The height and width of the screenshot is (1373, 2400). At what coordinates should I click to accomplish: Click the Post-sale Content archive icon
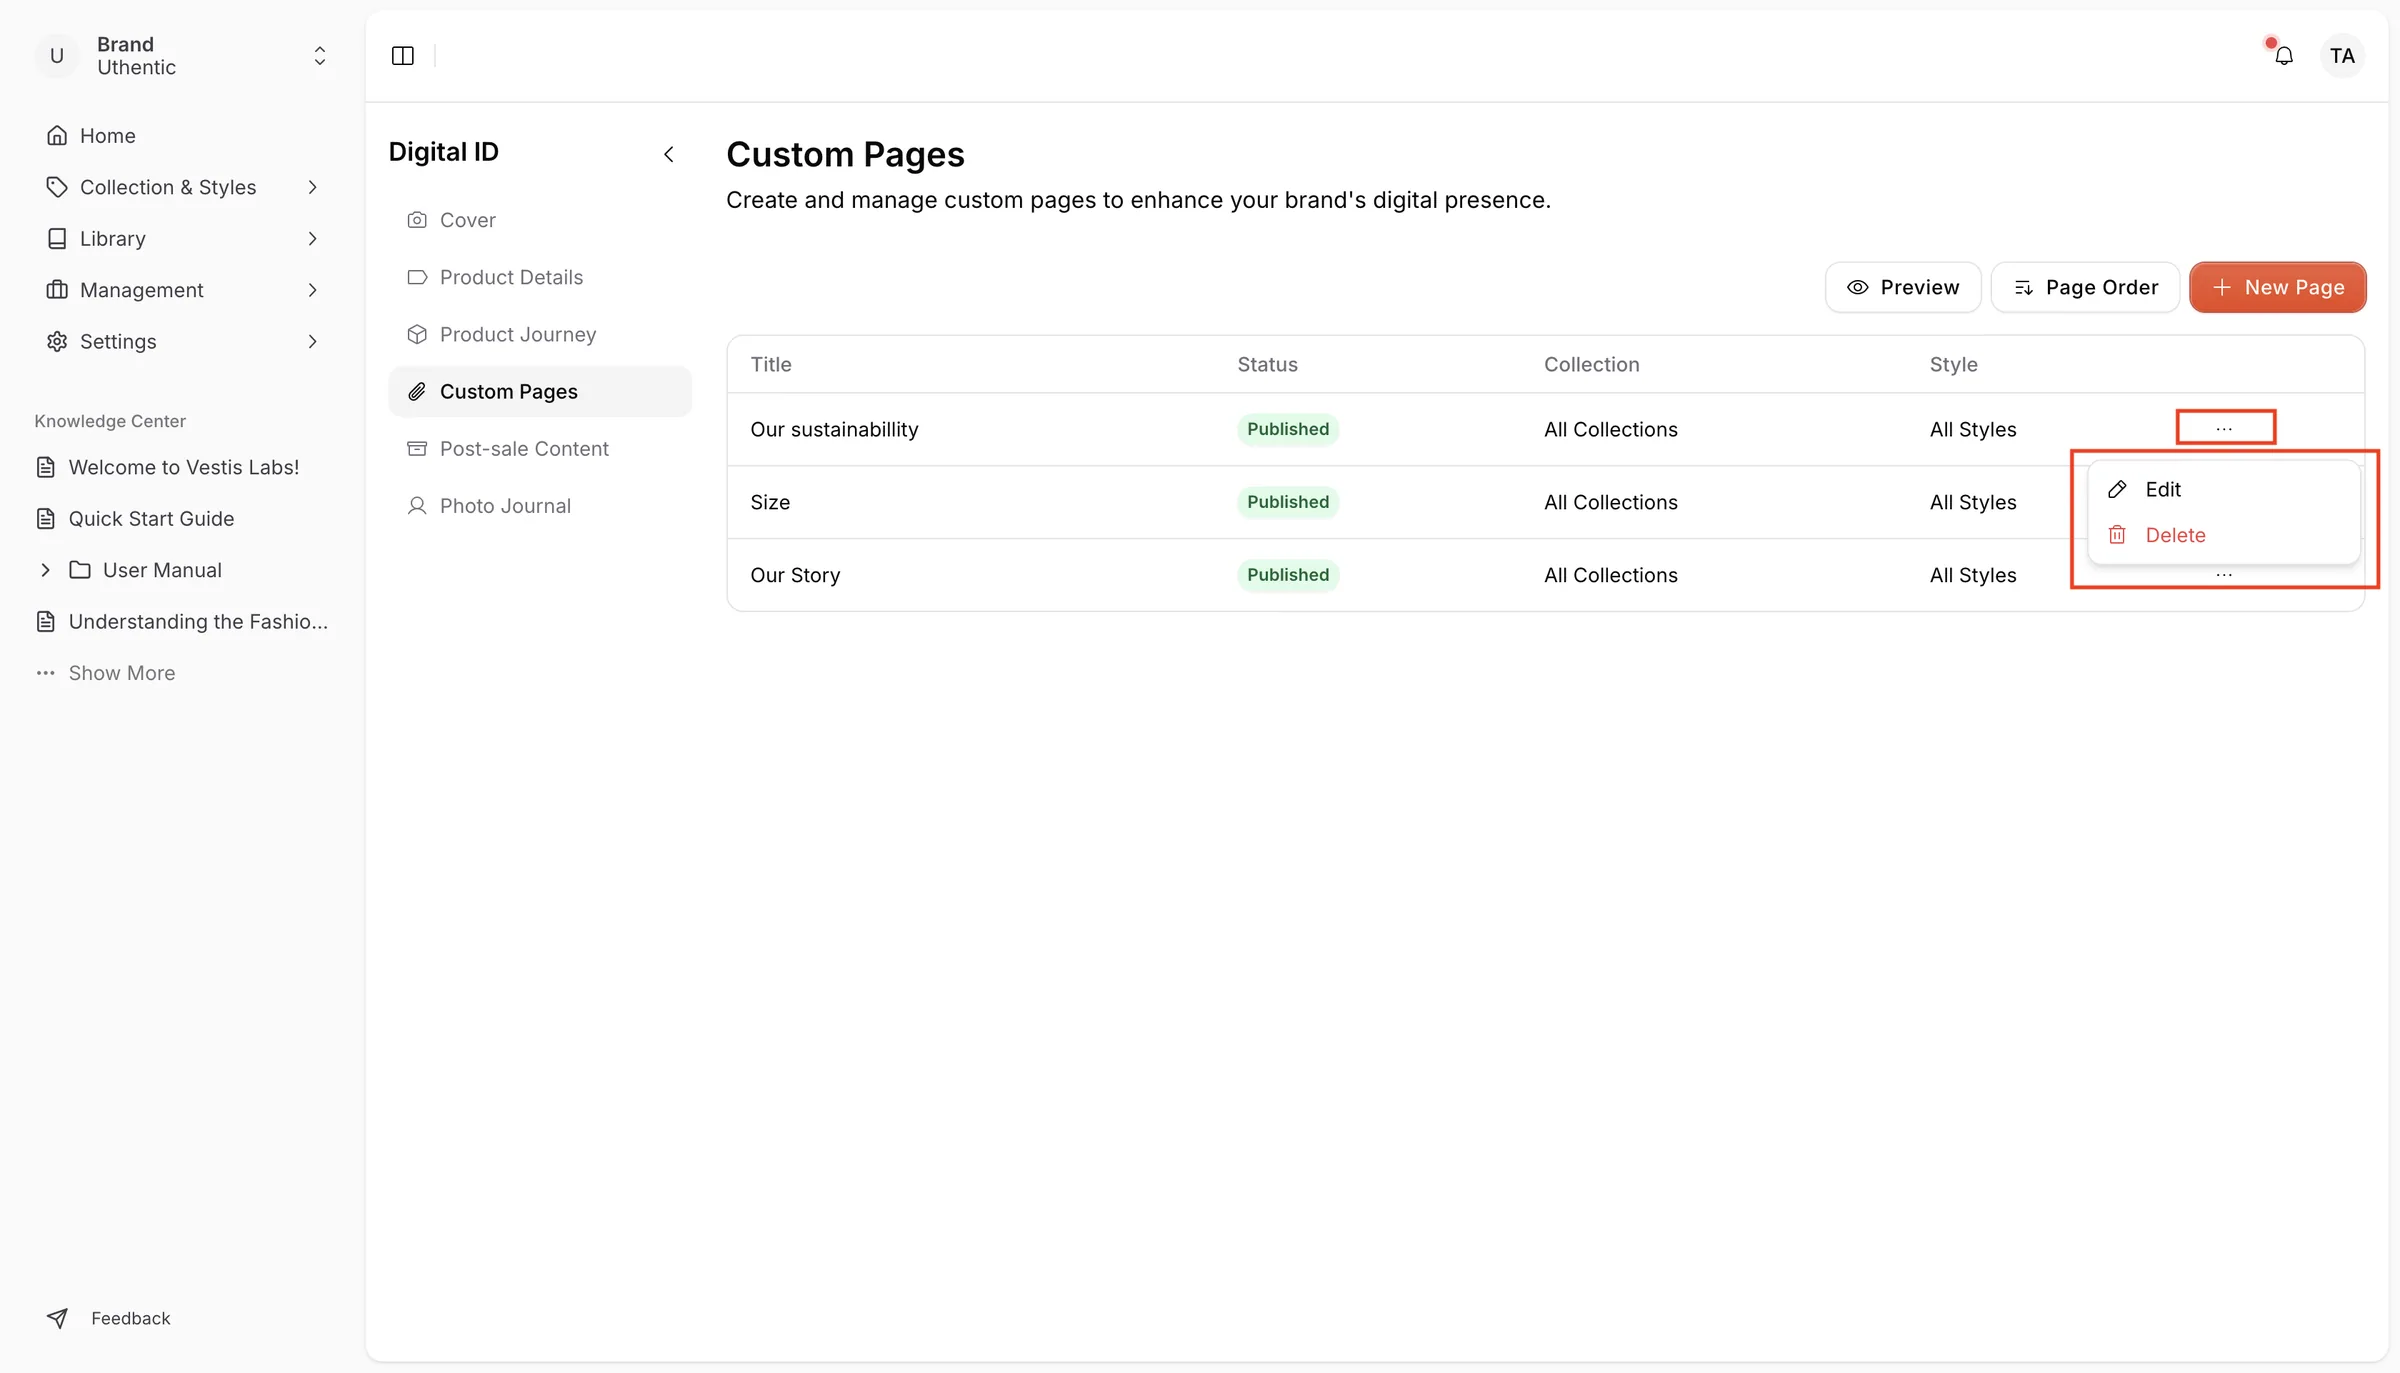[417, 448]
